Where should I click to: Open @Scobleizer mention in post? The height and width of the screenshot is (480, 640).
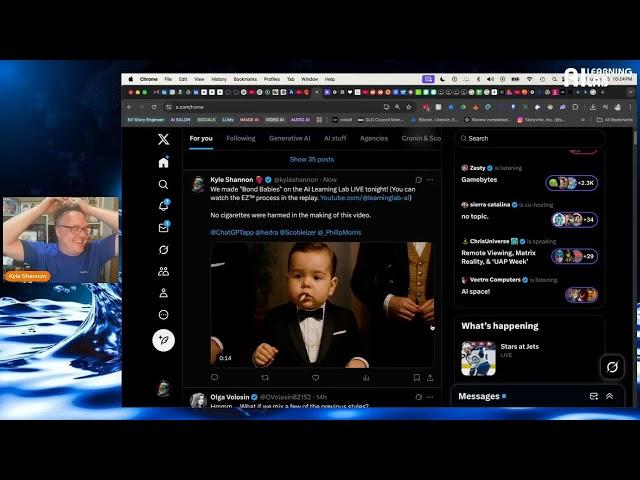[298, 232]
